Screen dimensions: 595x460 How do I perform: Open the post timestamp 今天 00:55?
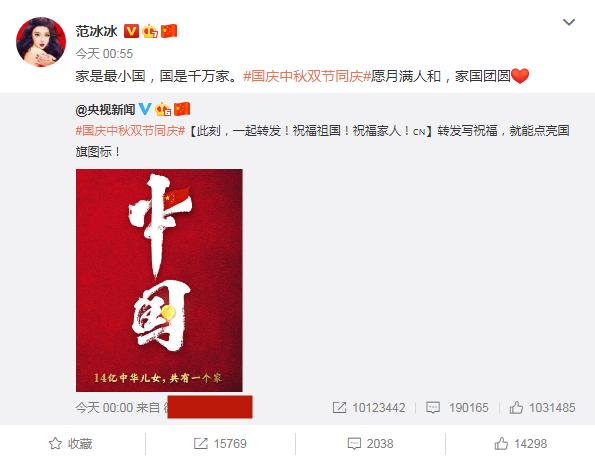coord(104,54)
